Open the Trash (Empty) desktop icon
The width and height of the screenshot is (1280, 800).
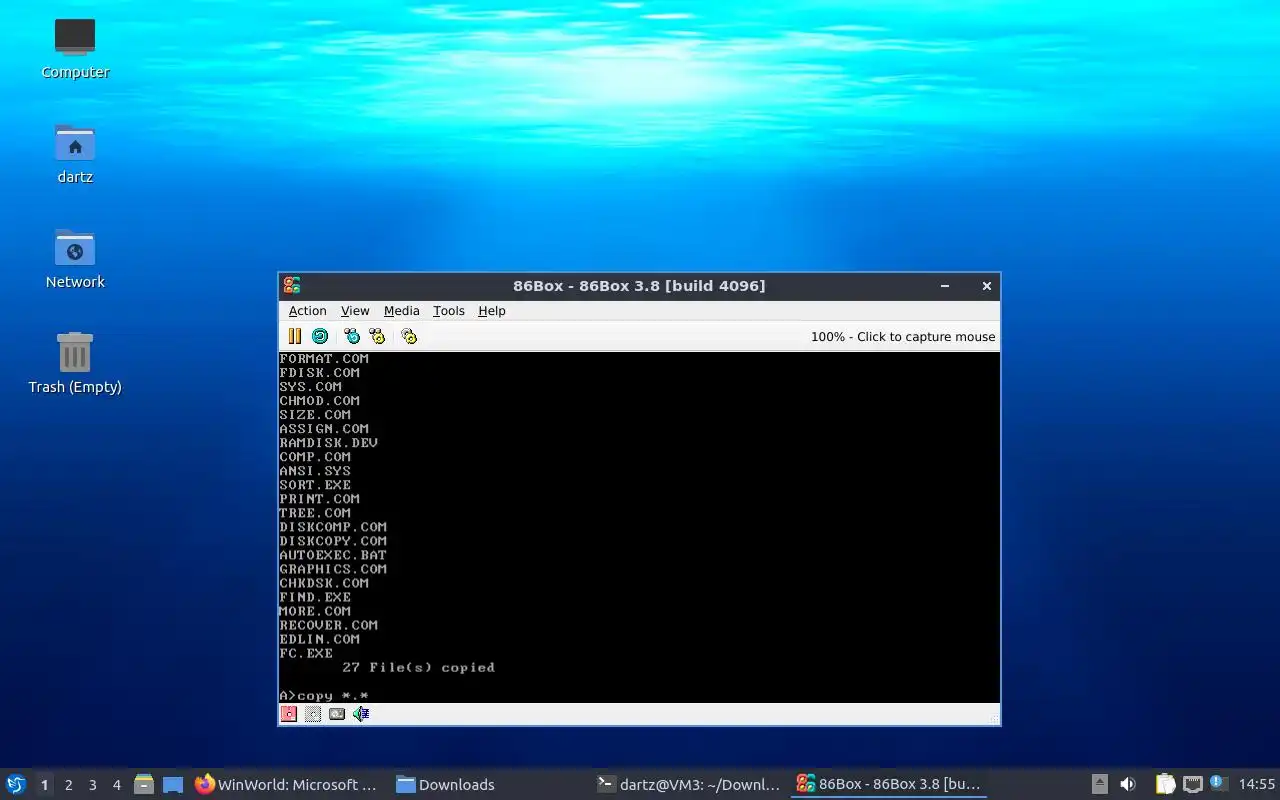click(x=75, y=363)
